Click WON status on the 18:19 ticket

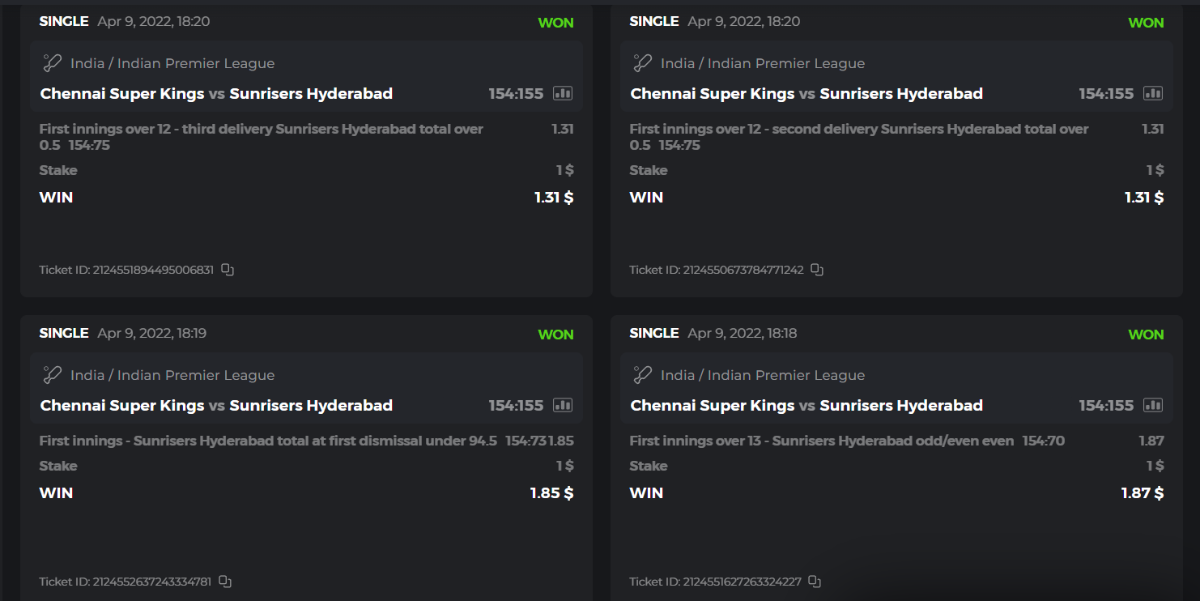point(556,335)
